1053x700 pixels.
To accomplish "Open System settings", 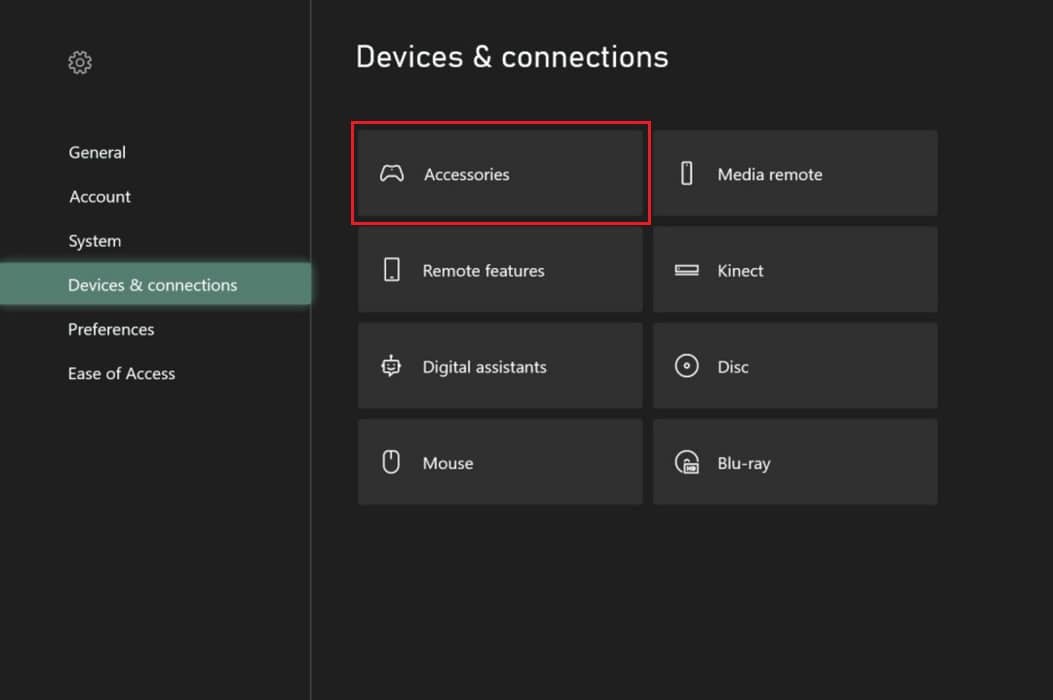I will coord(94,240).
